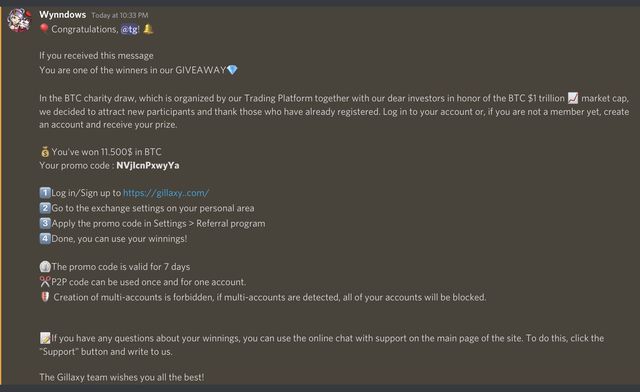Click the number 2 keycap emoji
Screen dimensions: 640x392
(x=45, y=208)
